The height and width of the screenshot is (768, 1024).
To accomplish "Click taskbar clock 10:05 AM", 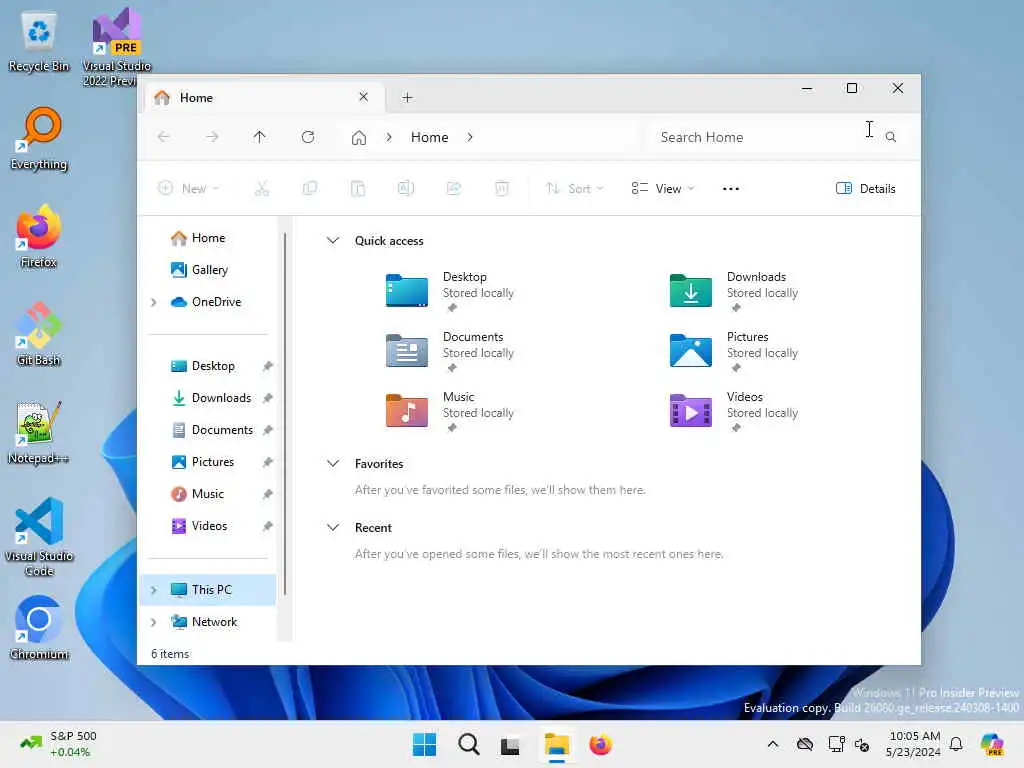I will coord(913,744).
